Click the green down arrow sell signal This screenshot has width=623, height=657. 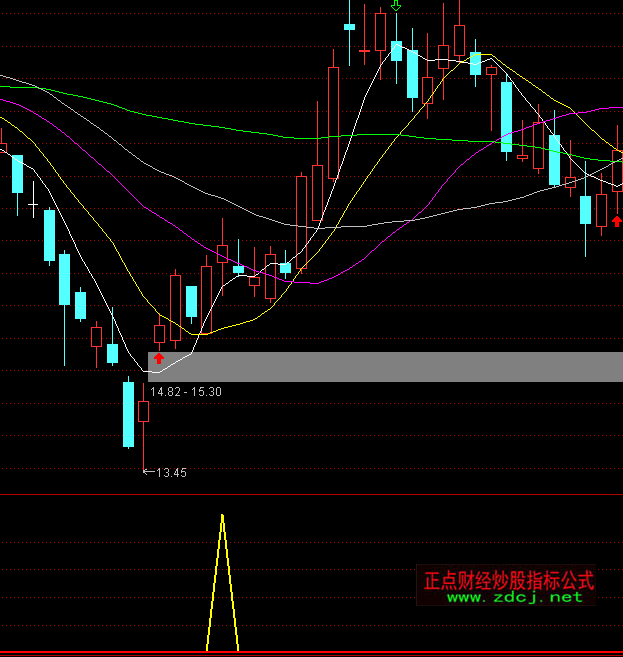point(397,7)
